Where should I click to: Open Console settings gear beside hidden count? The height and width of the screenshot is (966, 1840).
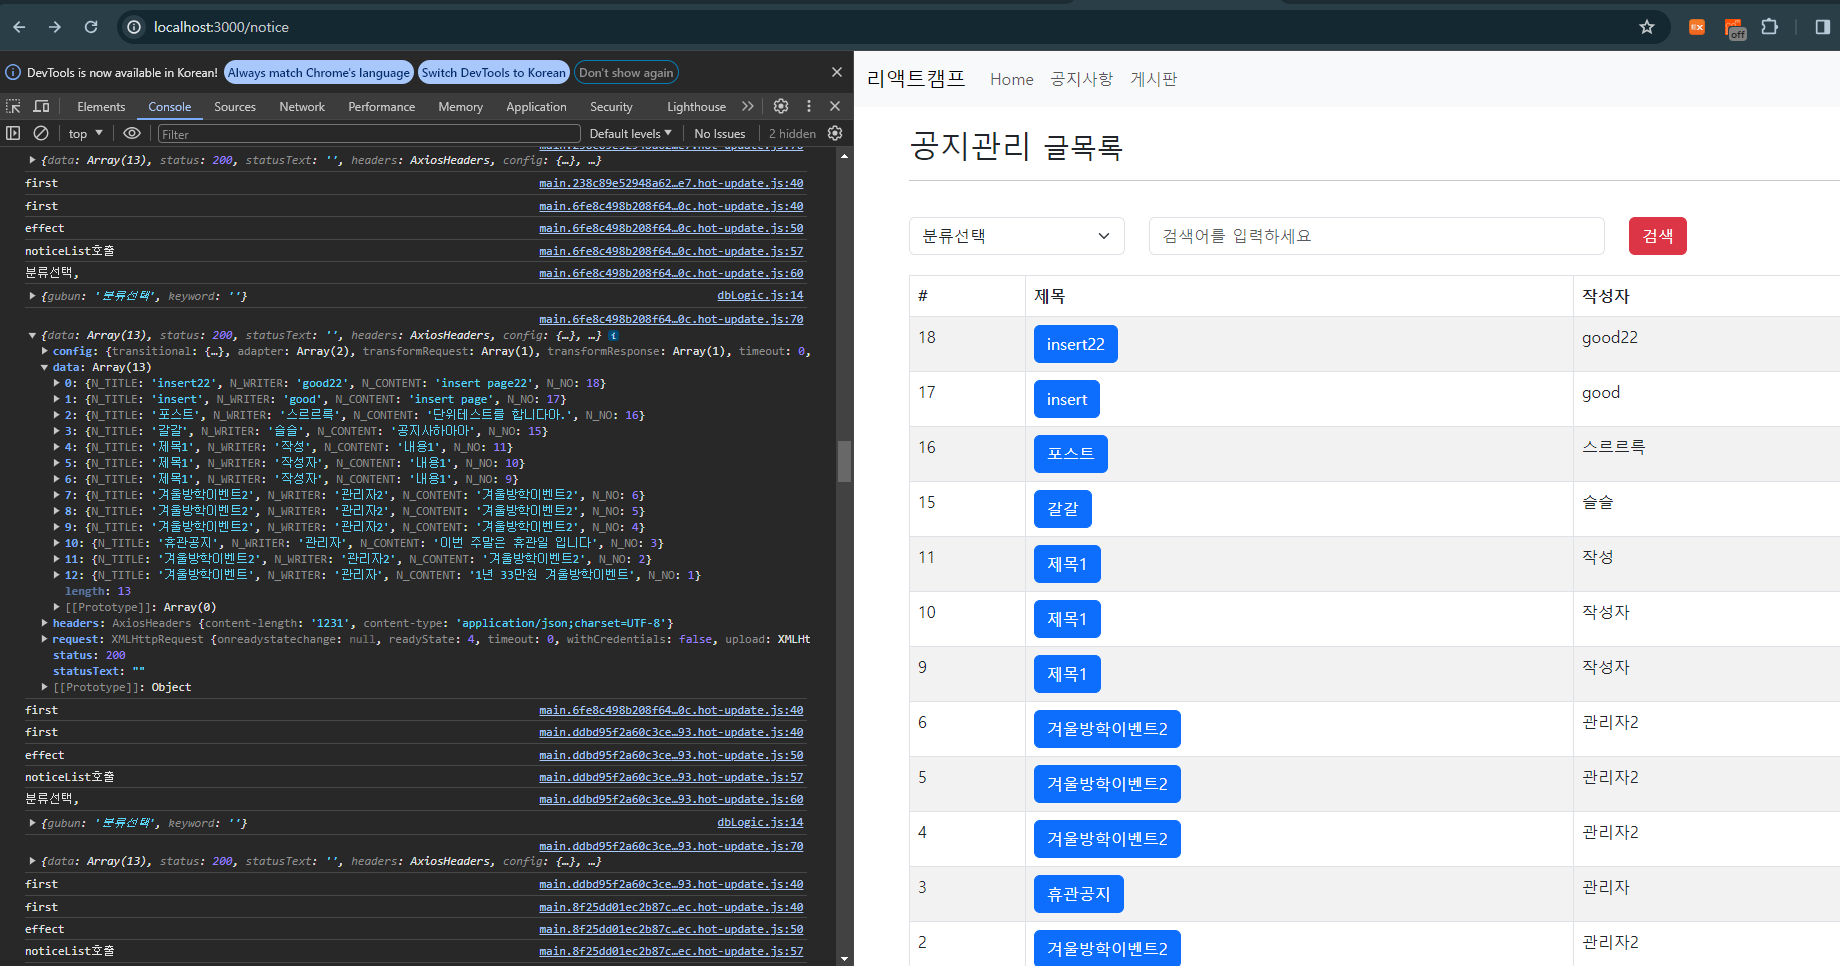pos(835,133)
